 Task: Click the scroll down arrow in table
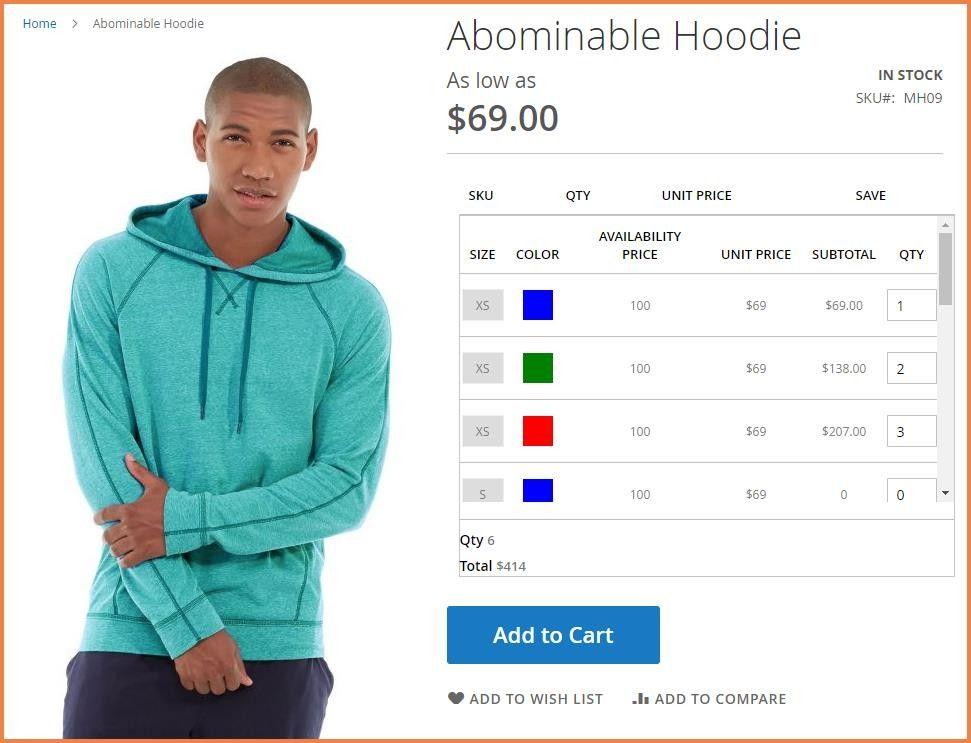point(945,493)
